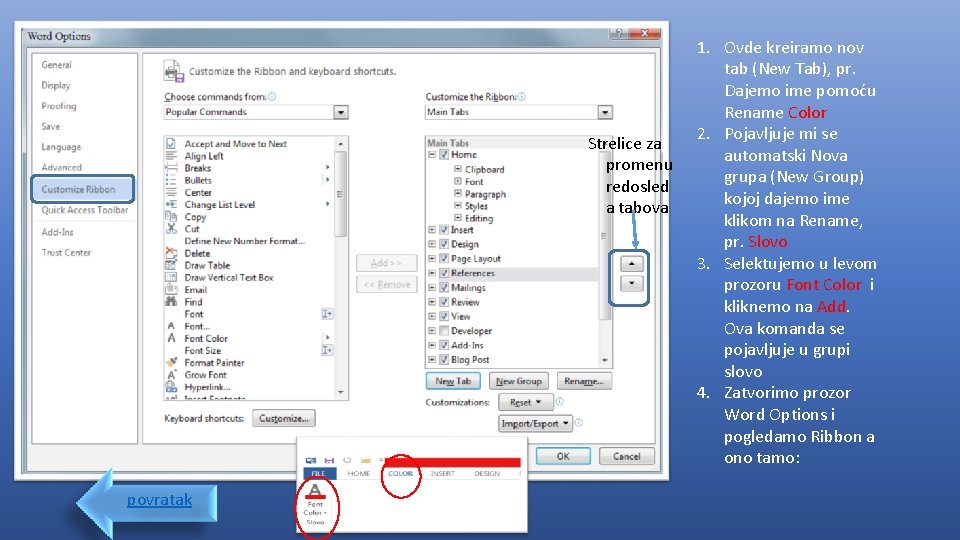Click the commands list scrollbar thumb
The image size is (960, 540).
[340, 193]
